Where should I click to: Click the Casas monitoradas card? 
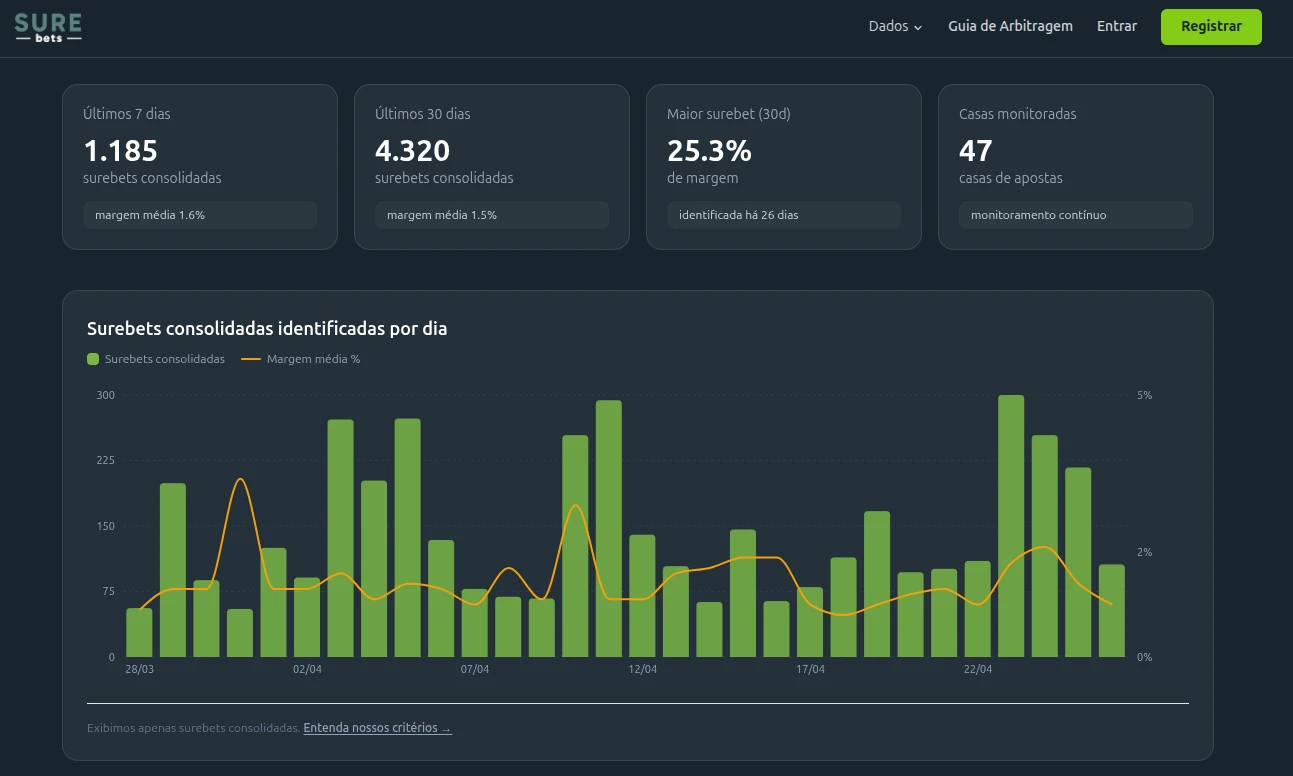tap(1075, 150)
